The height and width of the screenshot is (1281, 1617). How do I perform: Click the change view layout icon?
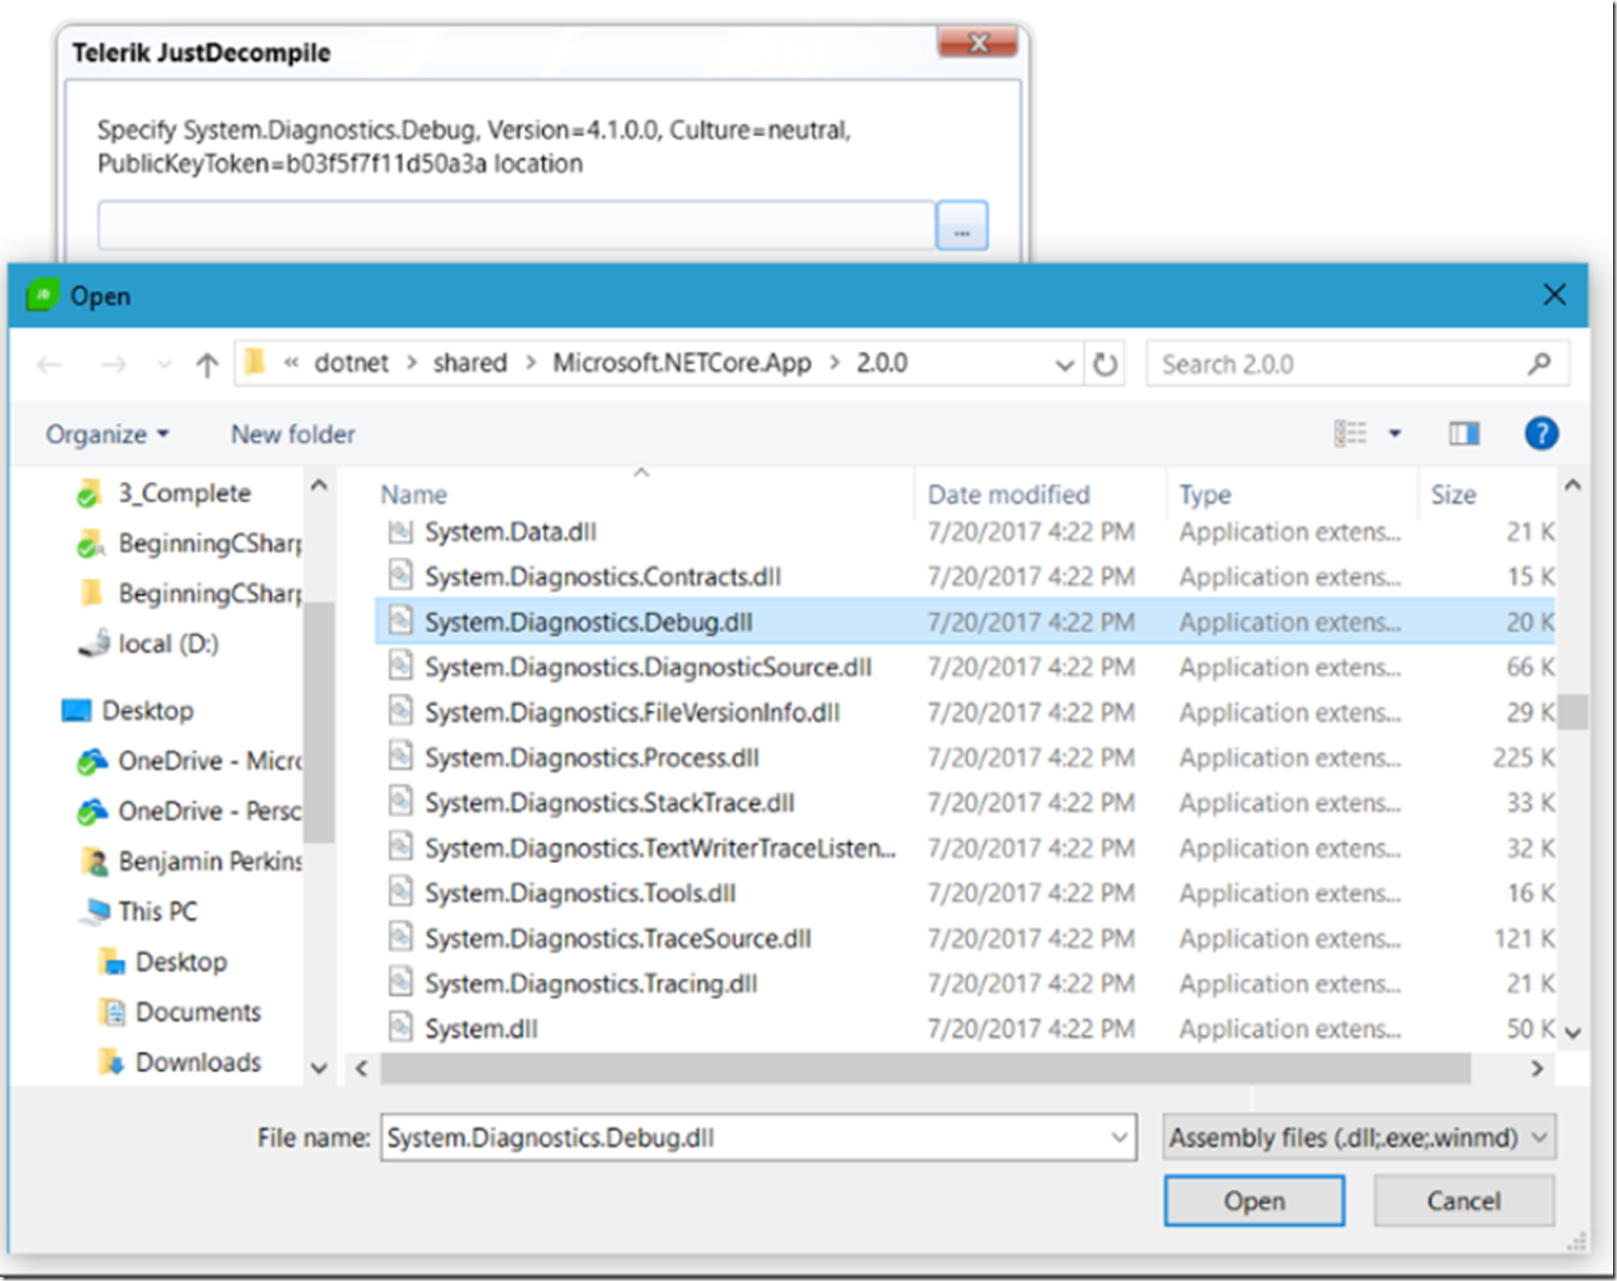point(1350,434)
